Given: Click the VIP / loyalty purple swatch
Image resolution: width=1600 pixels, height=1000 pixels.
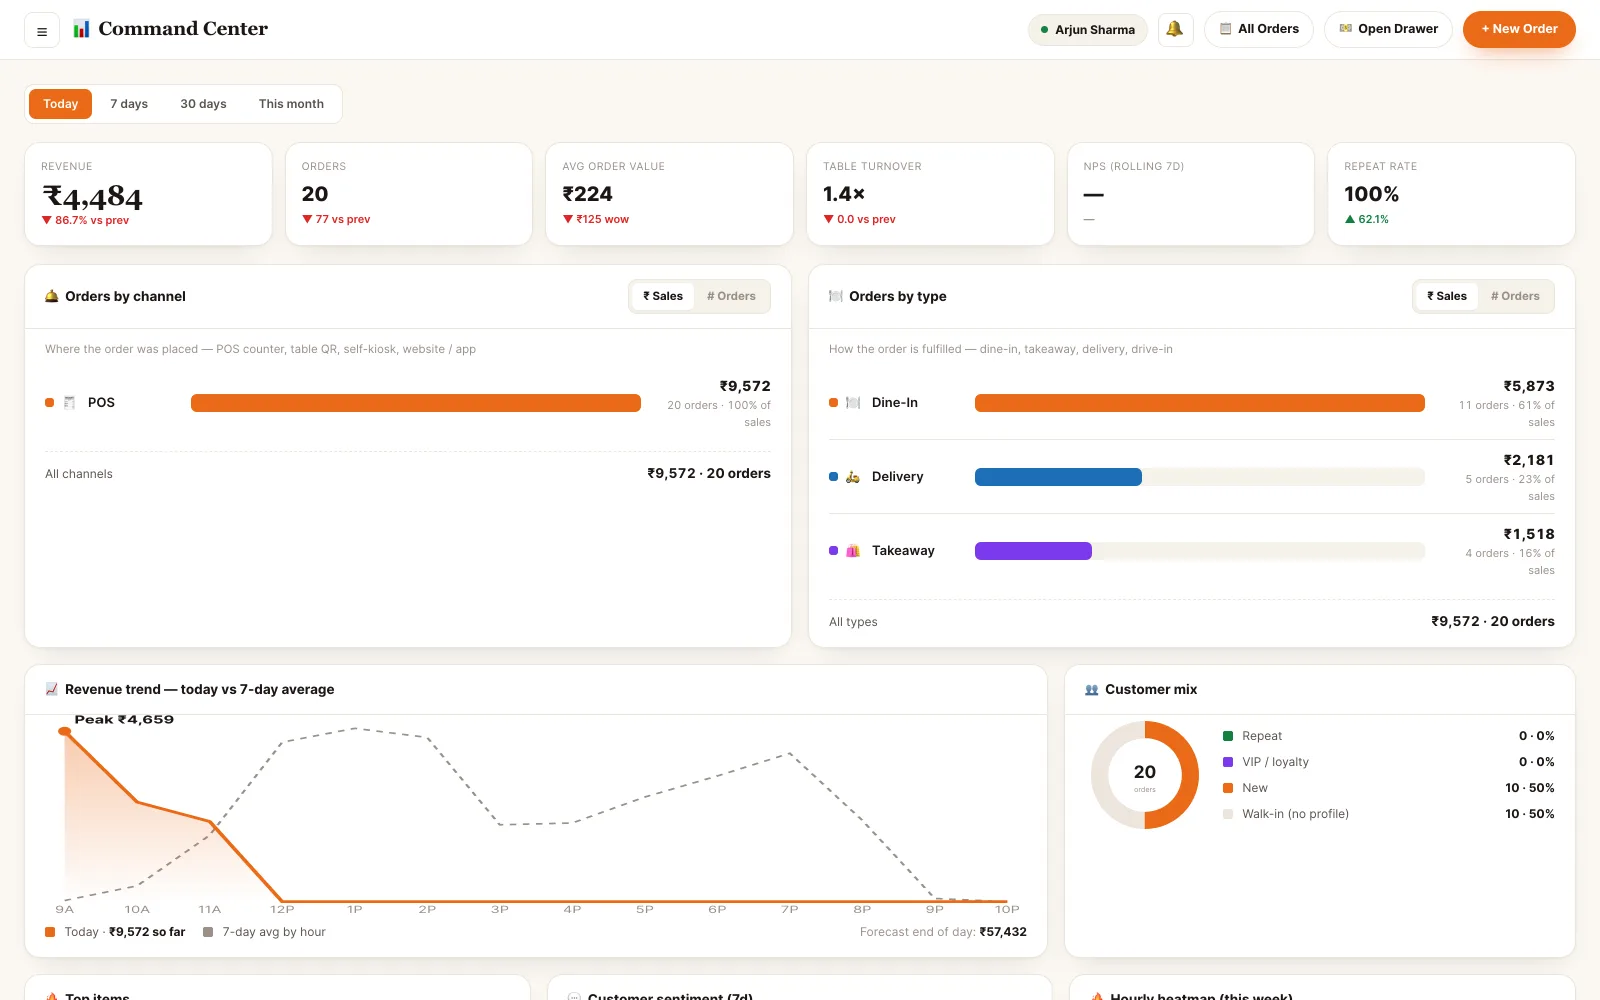Looking at the screenshot, I should pyautogui.click(x=1228, y=762).
